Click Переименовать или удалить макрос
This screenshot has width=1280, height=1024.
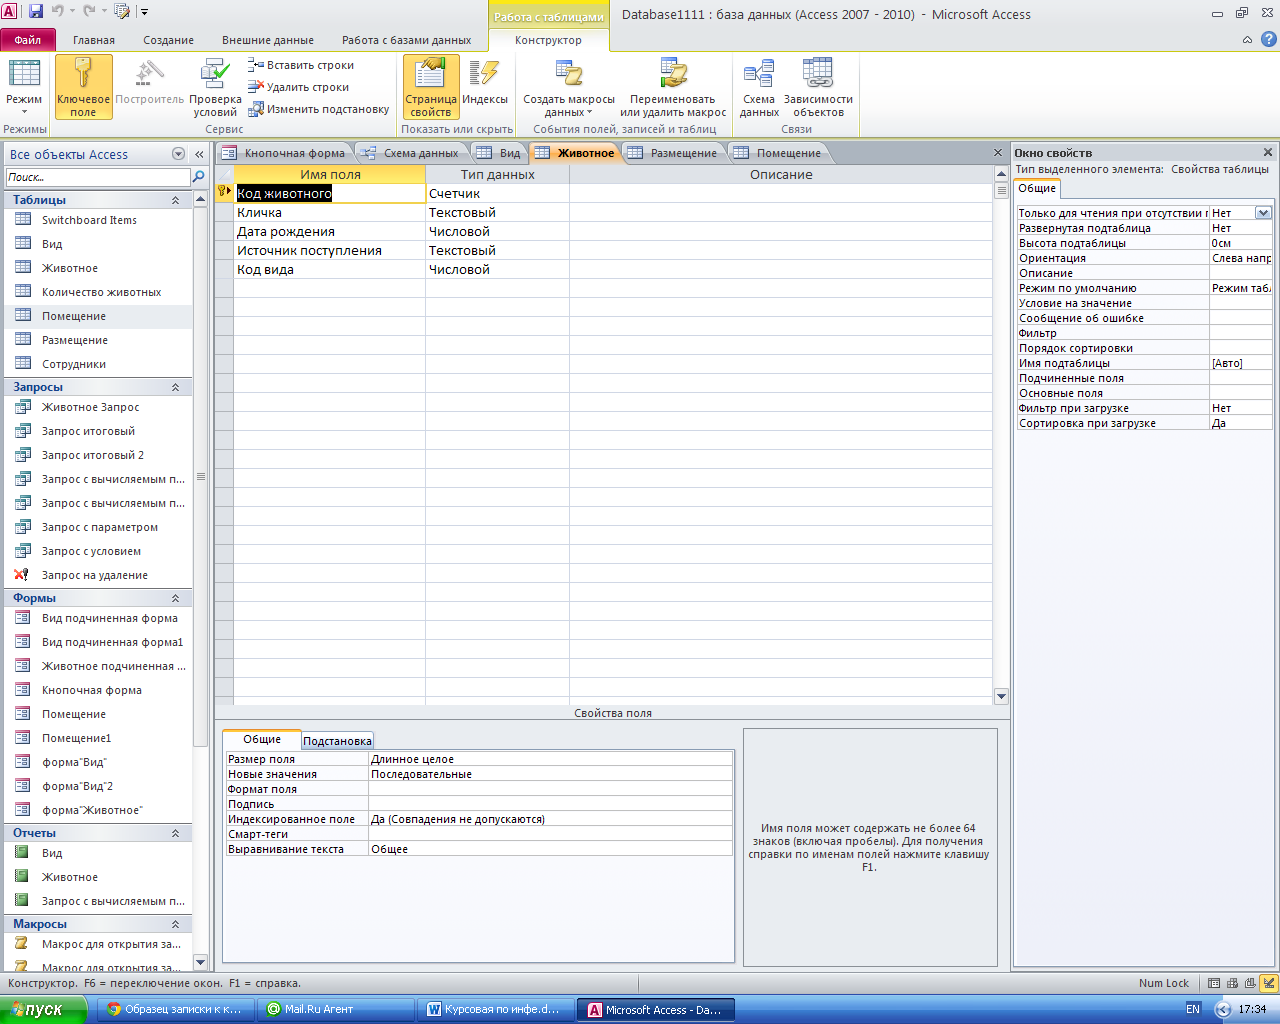pos(673,88)
